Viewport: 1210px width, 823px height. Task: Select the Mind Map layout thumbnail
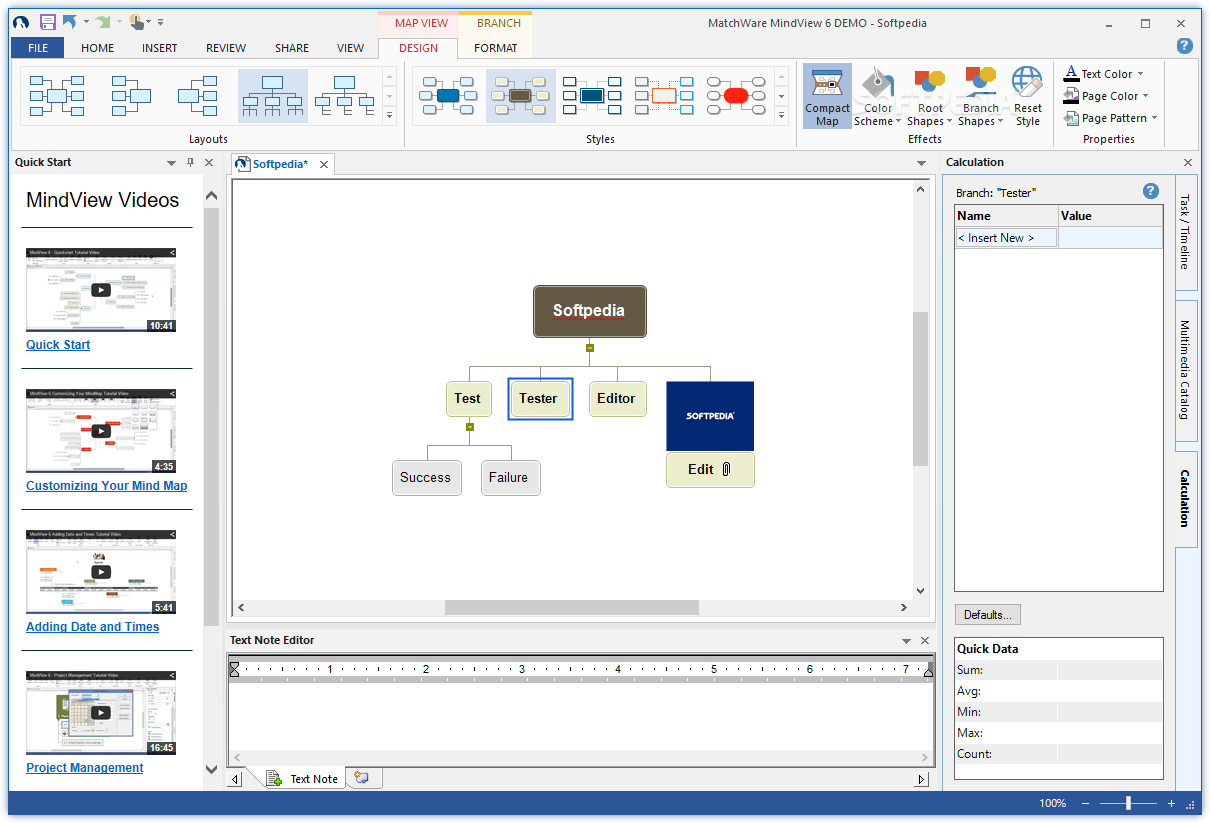coord(56,96)
